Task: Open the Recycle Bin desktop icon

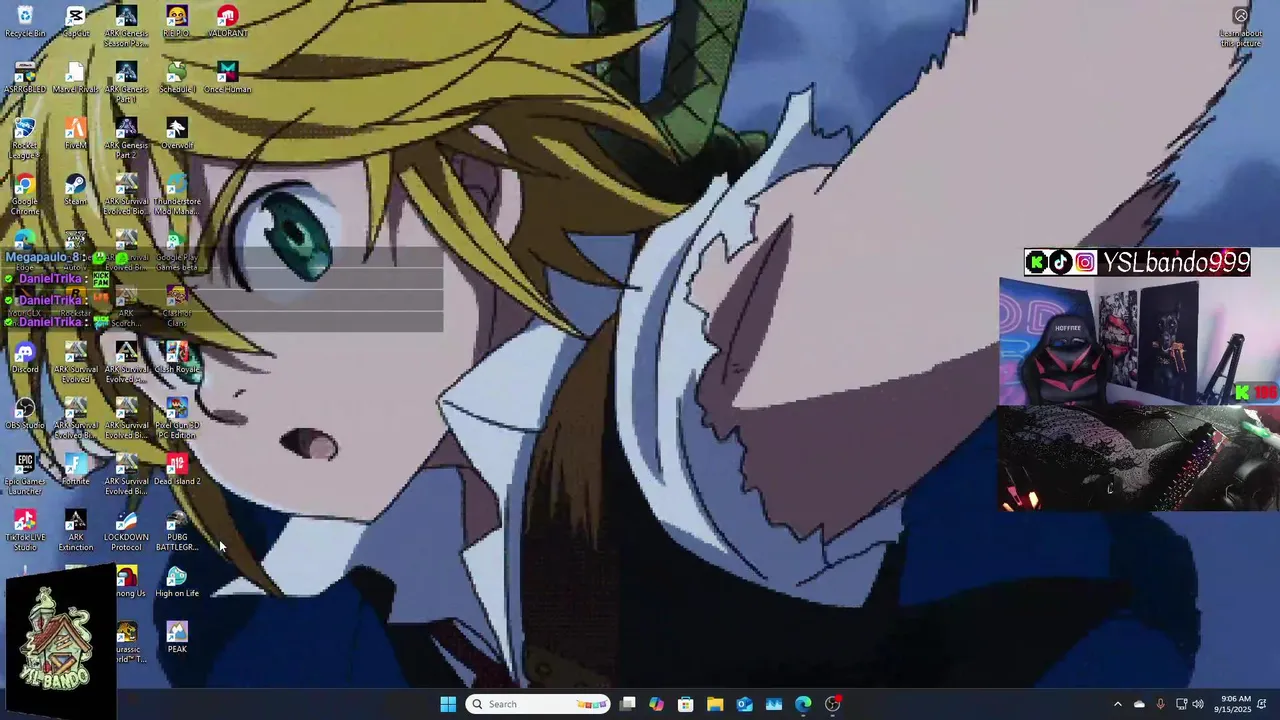Action: click(x=25, y=21)
